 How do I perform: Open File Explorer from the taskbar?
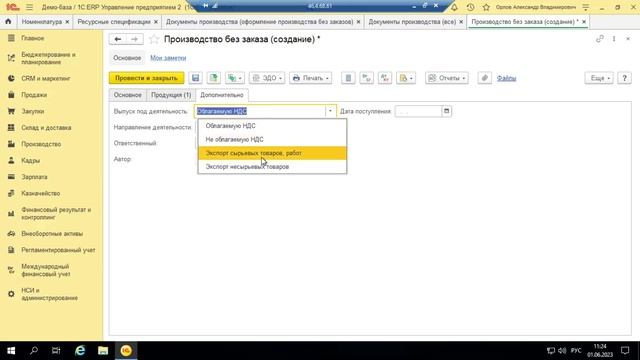(x=103, y=351)
